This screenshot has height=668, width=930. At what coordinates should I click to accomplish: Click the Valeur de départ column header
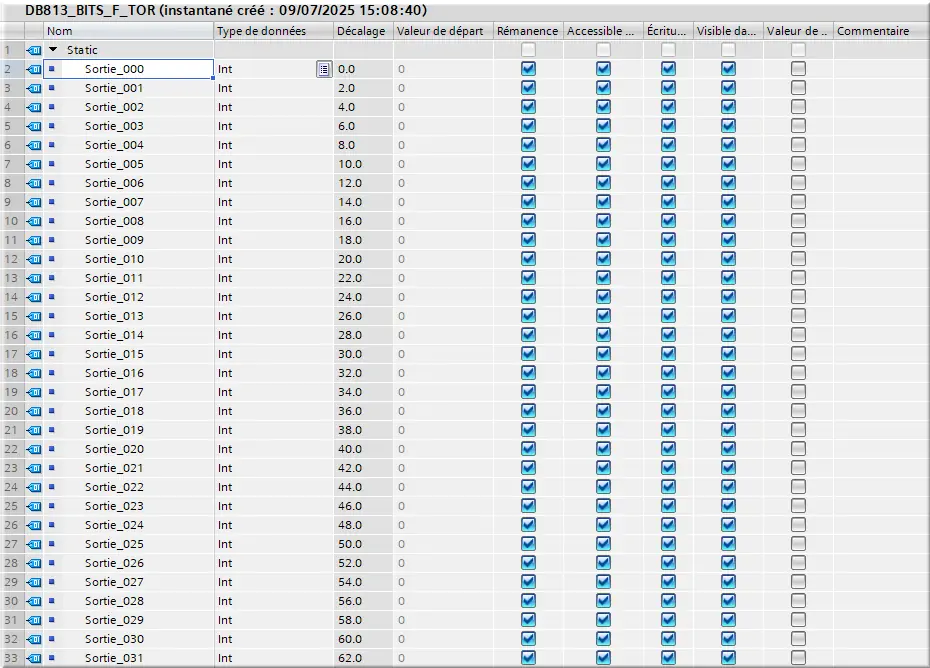pyautogui.click(x=443, y=31)
